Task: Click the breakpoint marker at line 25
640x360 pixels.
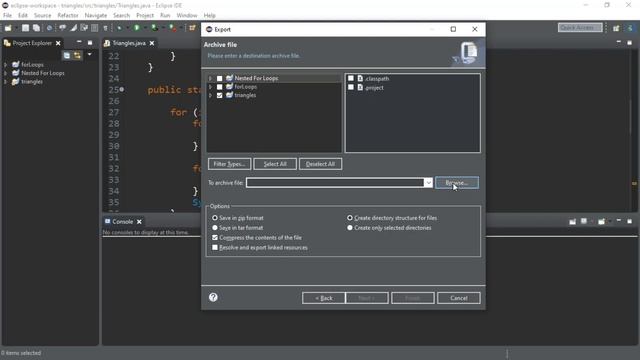Action: (122, 89)
